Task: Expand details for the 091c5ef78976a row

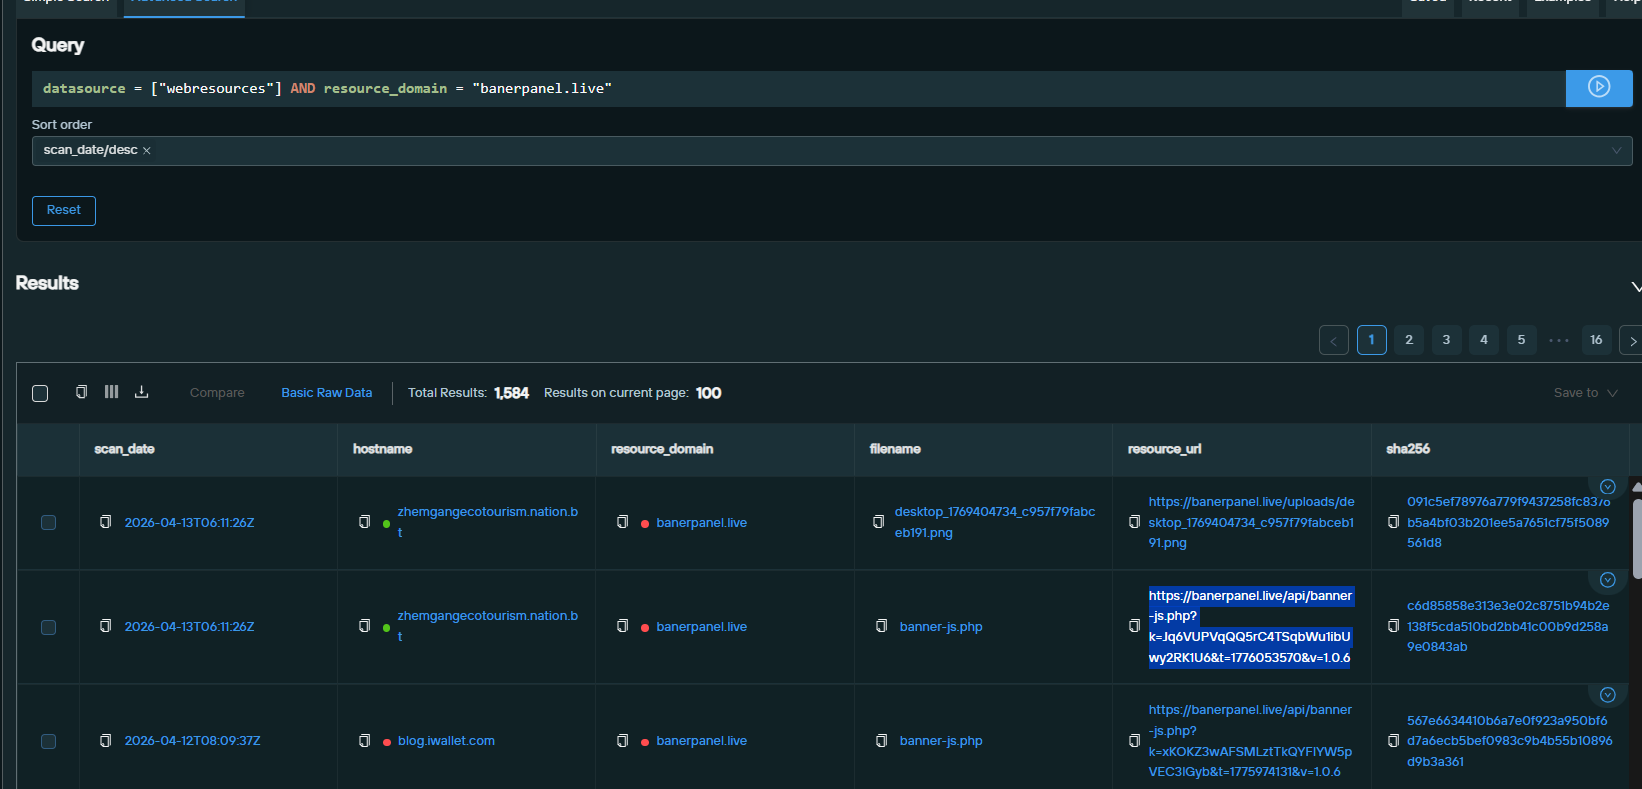Action: [x=1607, y=487]
